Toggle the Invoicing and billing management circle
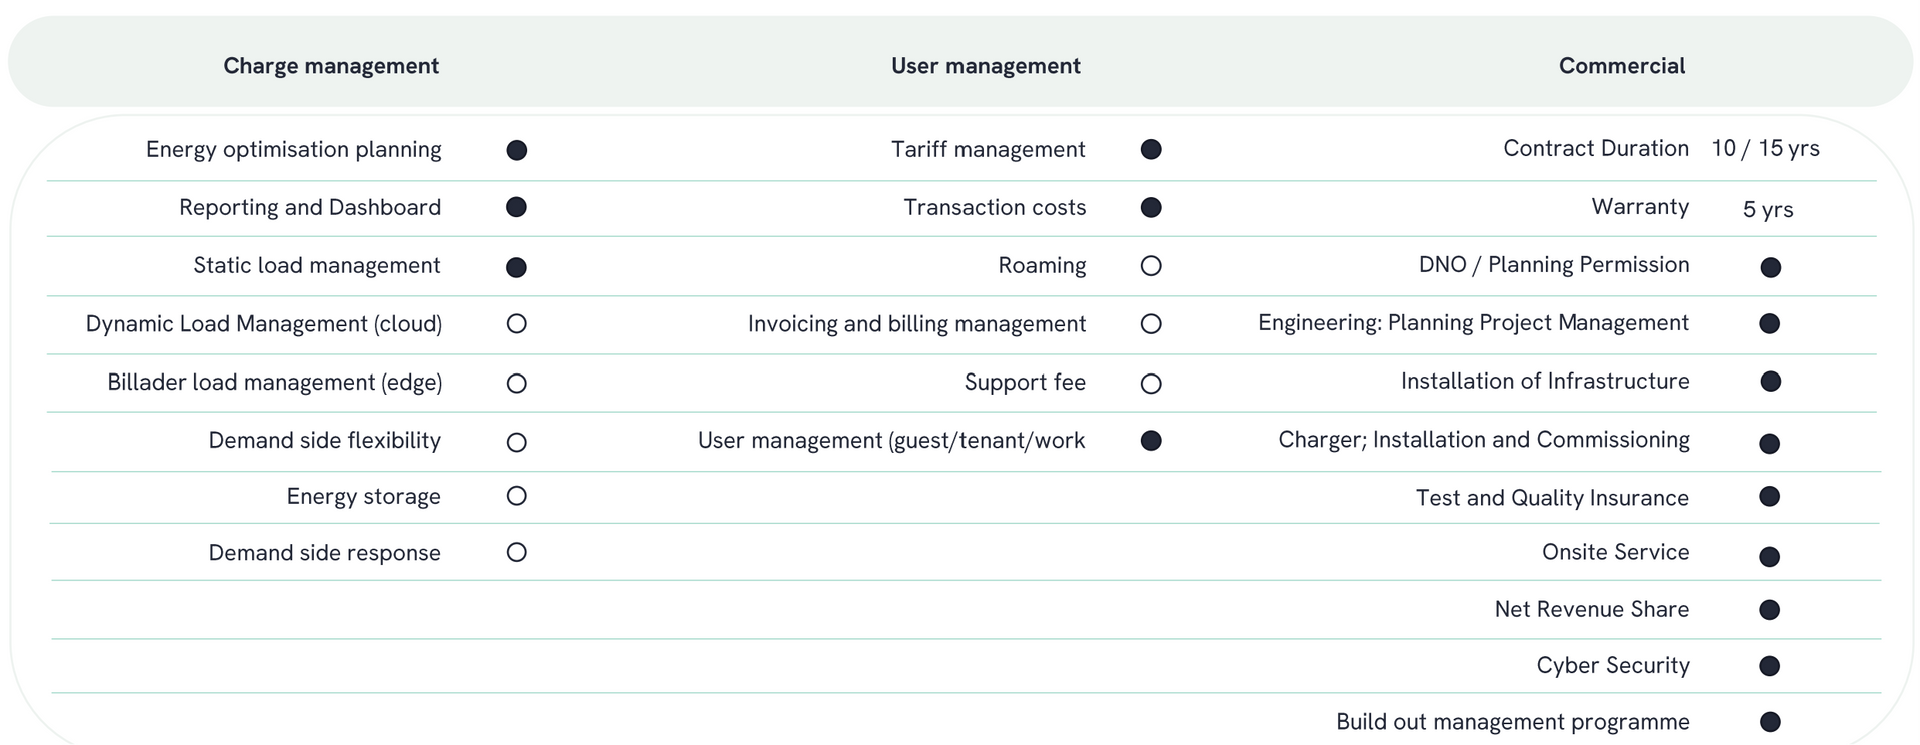Image resolution: width=1920 pixels, height=745 pixels. click(x=1151, y=324)
